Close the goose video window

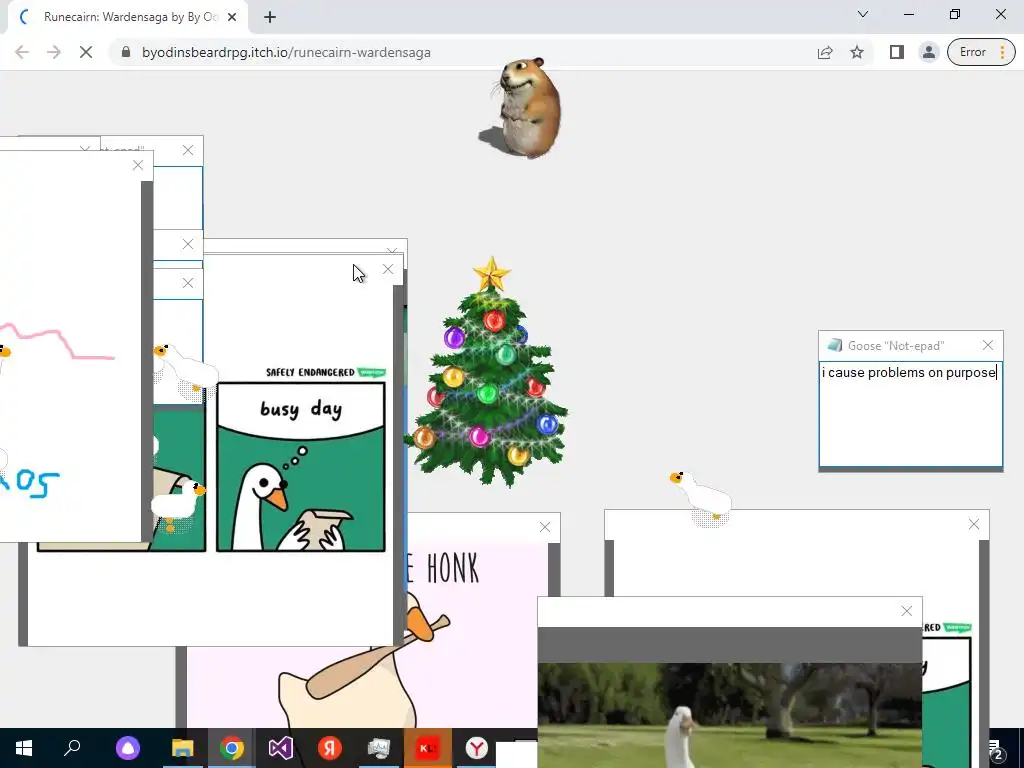906,611
